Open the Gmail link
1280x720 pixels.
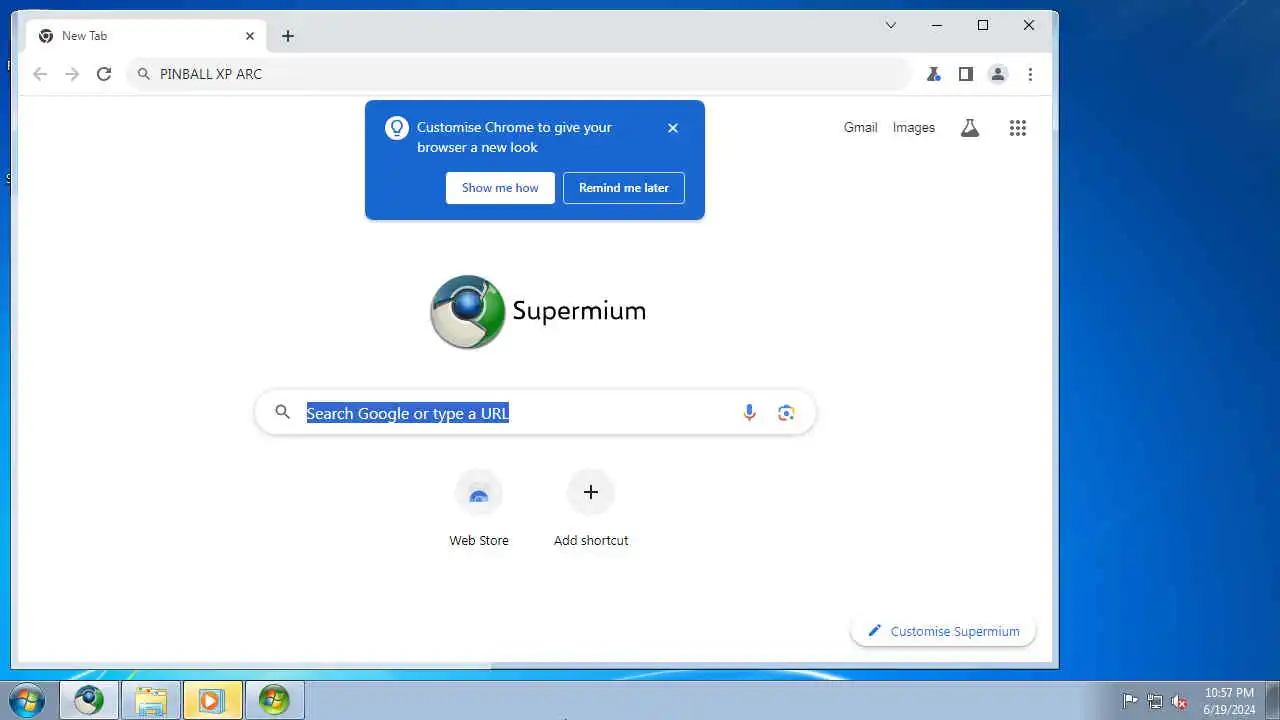click(x=860, y=128)
